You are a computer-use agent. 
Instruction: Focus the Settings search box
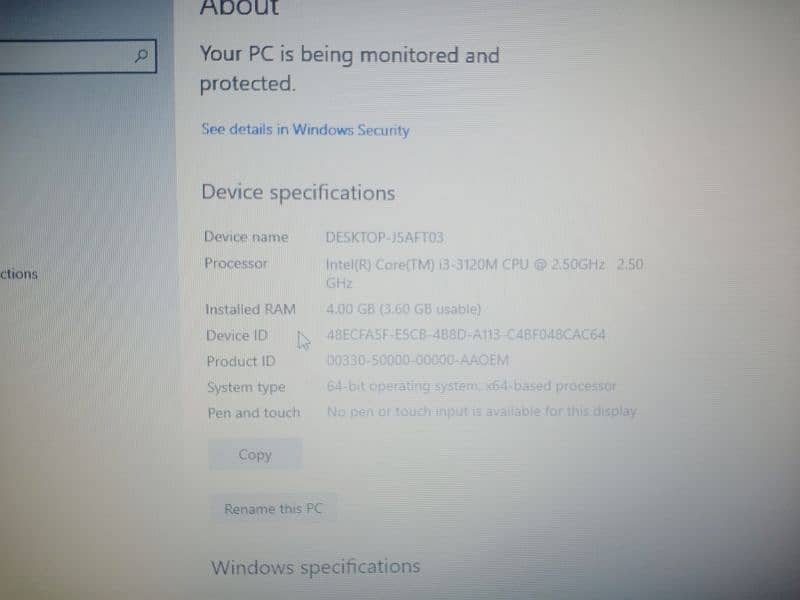coord(78,56)
